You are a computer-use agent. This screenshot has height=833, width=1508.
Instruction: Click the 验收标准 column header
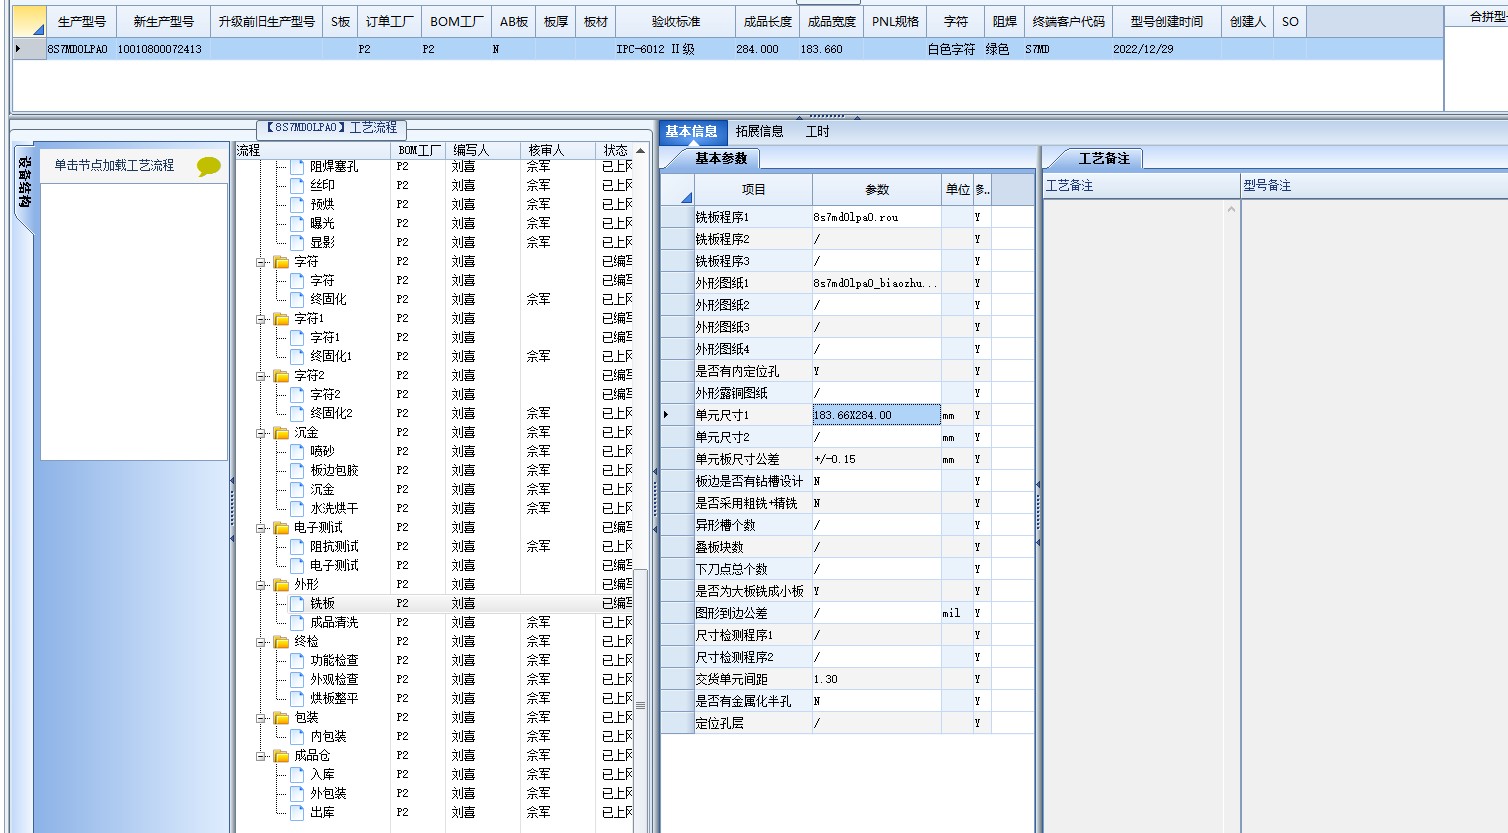pos(675,21)
